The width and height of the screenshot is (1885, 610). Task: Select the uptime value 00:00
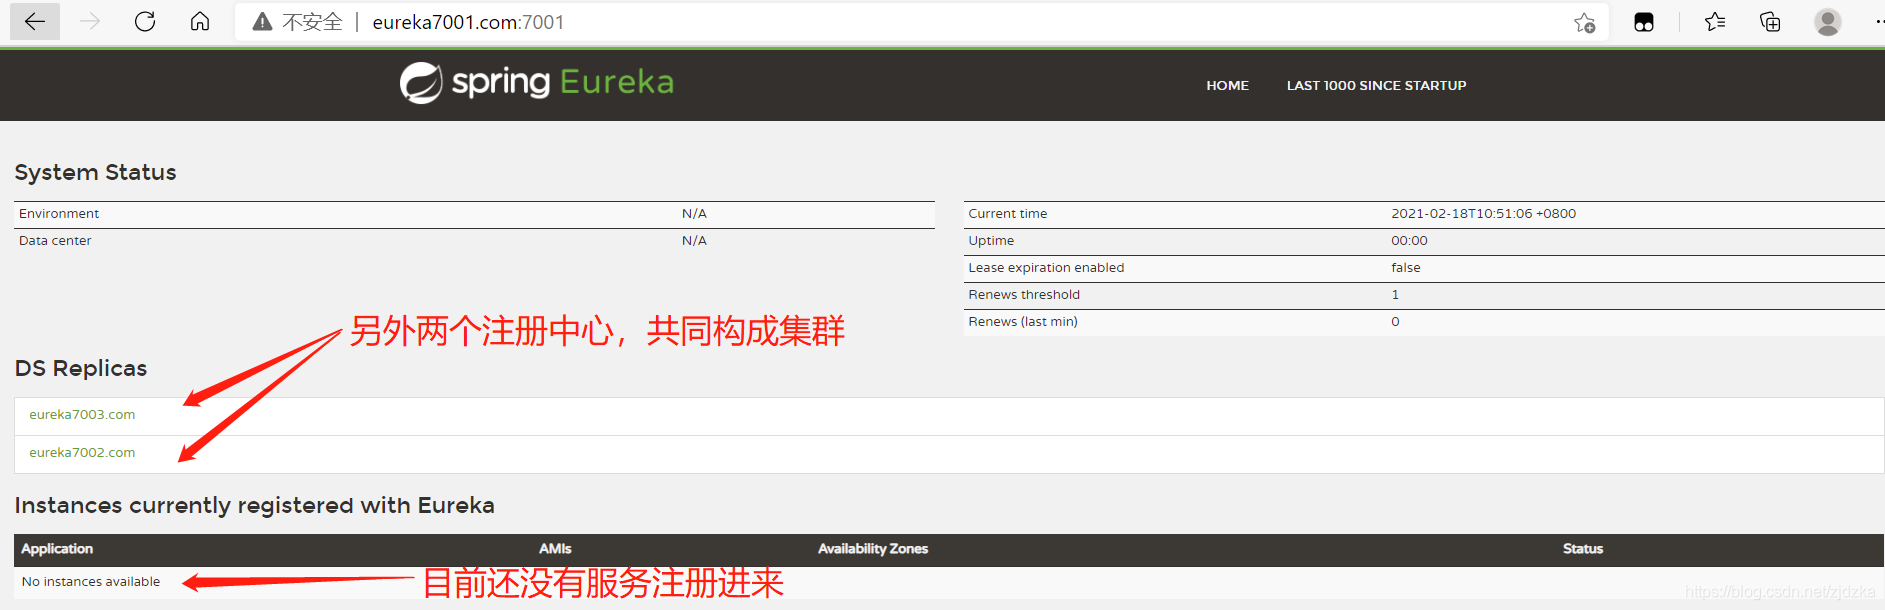(x=1409, y=241)
